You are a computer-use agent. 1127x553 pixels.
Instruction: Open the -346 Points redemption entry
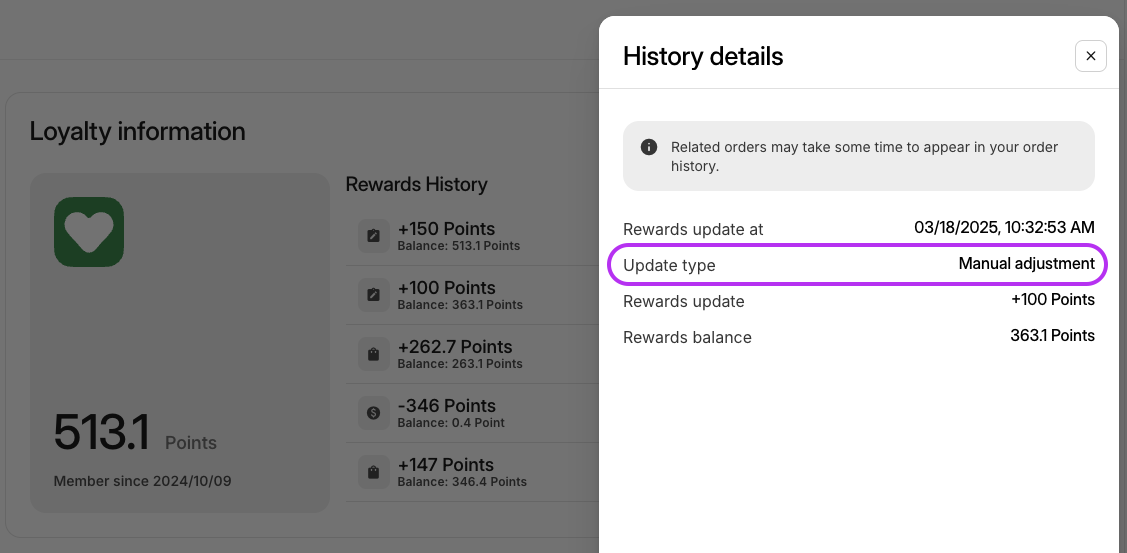pos(473,413)
